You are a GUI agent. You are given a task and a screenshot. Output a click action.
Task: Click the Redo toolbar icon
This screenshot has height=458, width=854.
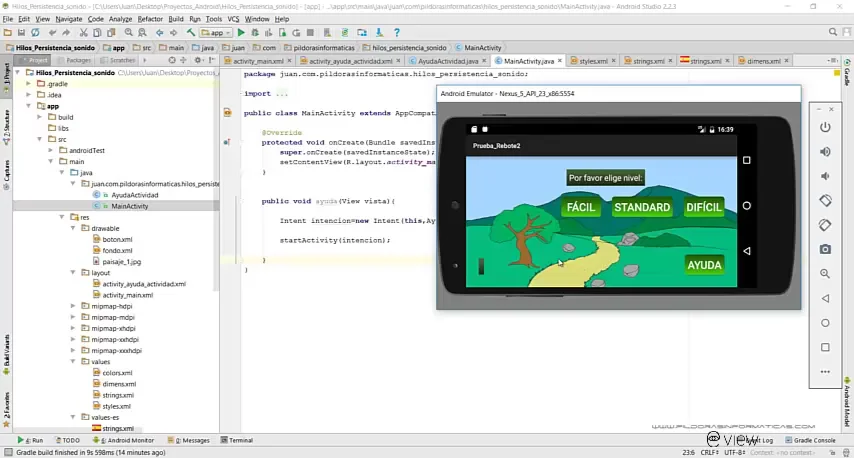pos(66,33)
